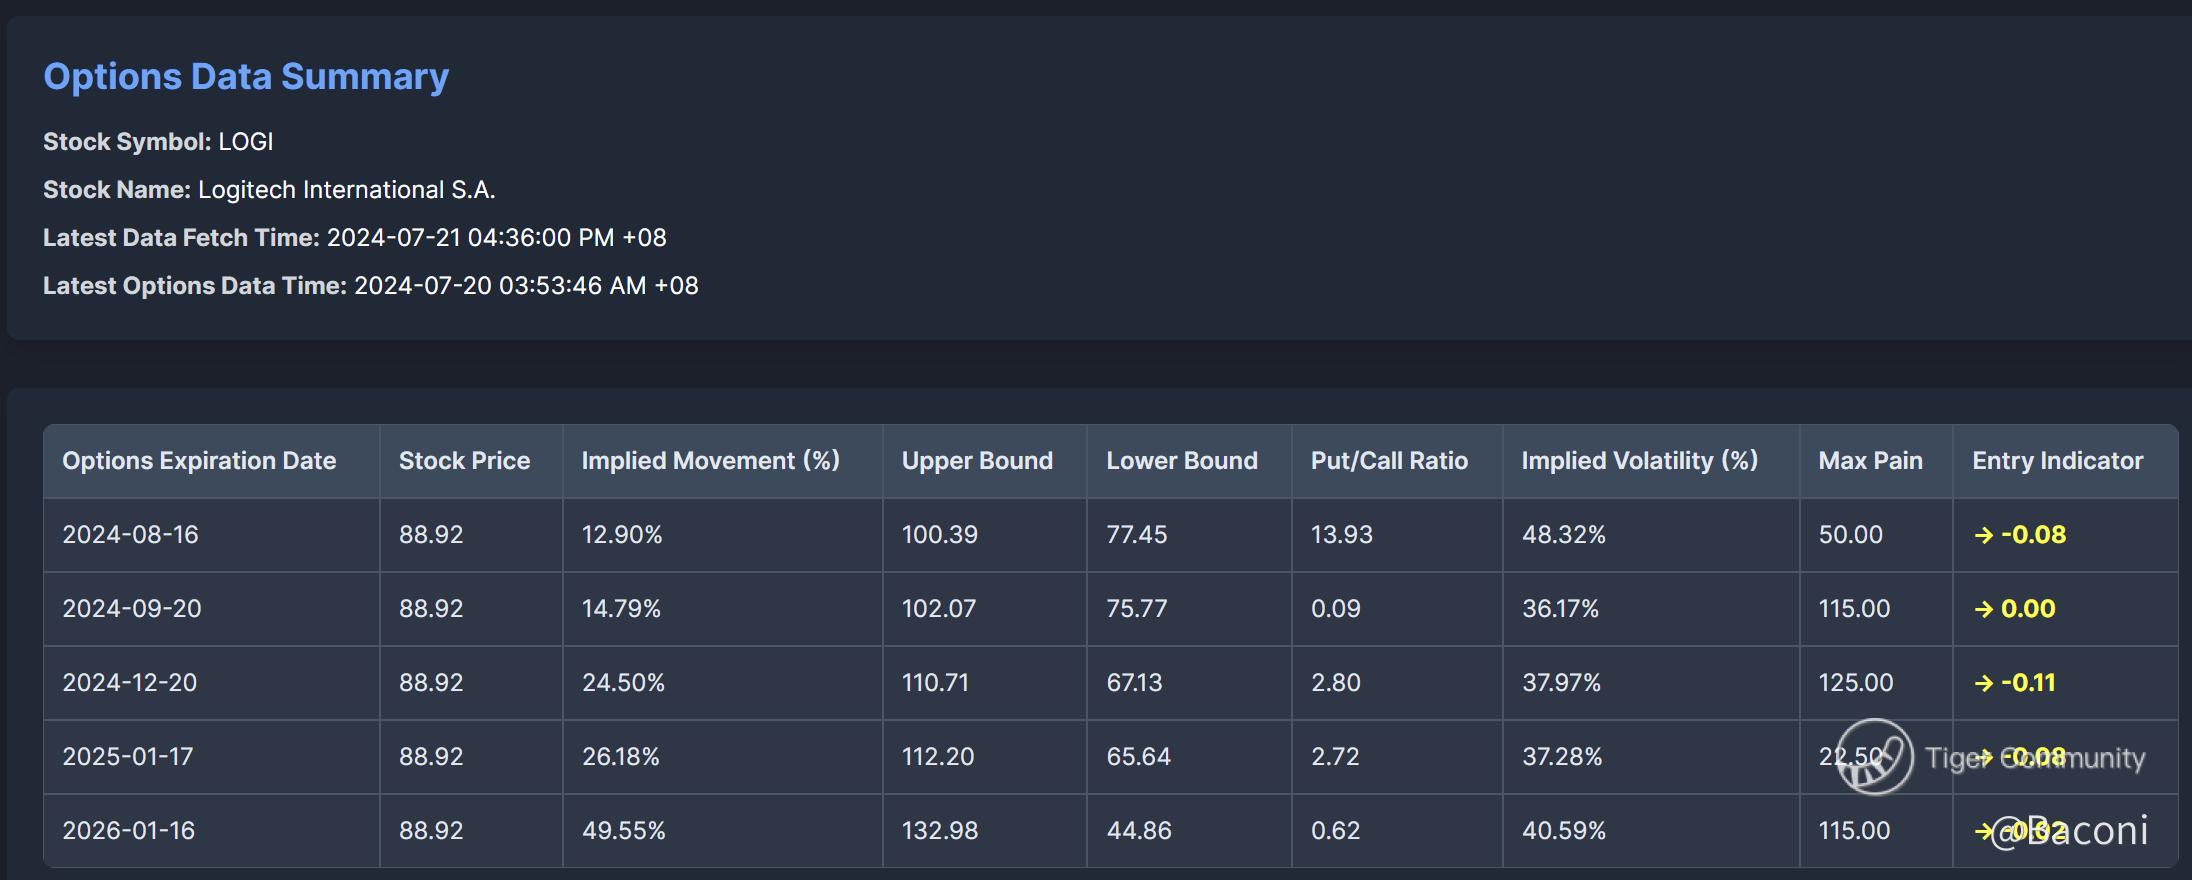The width and height of the screenshot is (2192, 880).
Task: Click the Lower Bound column header
Action: coord(1181,461)
